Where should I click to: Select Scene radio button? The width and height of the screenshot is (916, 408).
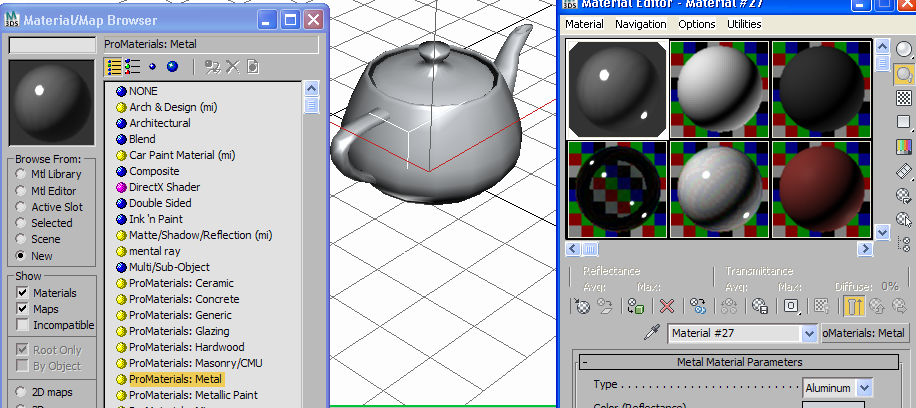click(x=21, y=239)
